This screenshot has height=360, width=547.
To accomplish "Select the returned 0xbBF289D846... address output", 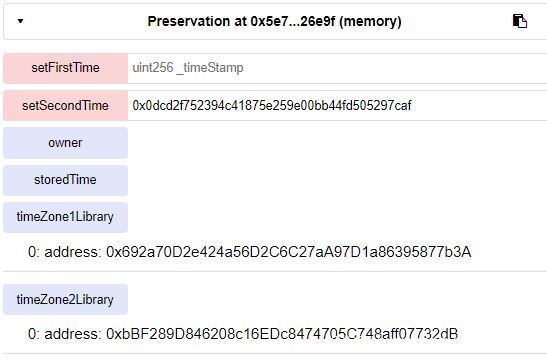I will point(282,334).
